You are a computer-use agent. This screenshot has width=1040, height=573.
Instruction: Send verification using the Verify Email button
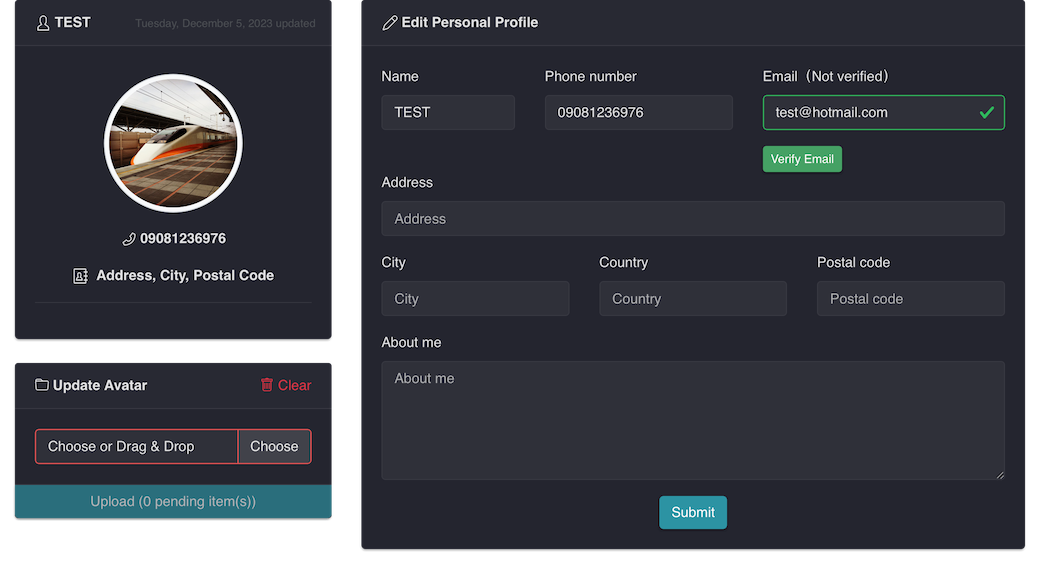pyautogui.click(x=802, y=159)
